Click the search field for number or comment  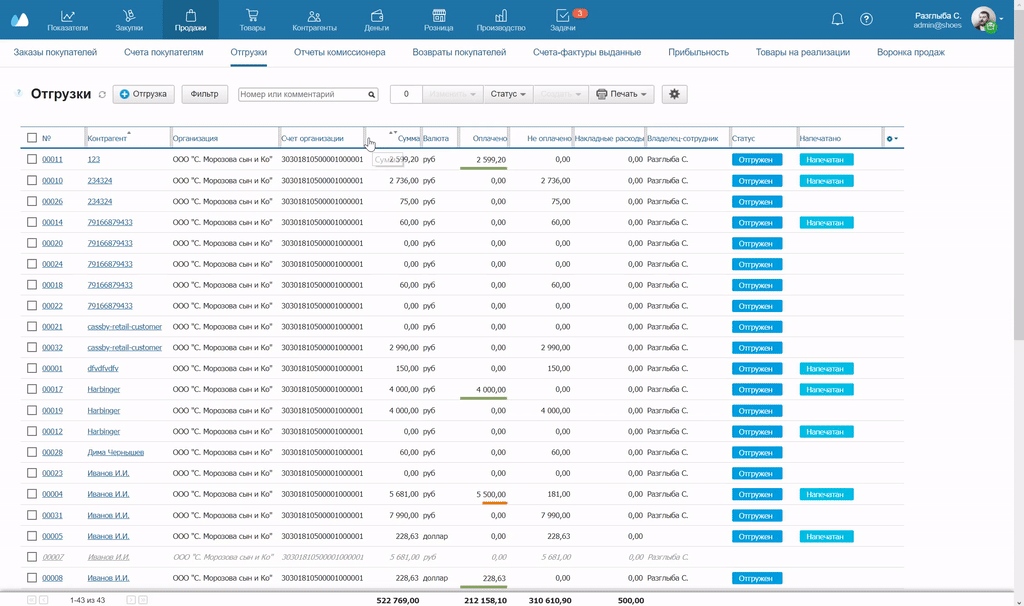[x=303, y=94]
